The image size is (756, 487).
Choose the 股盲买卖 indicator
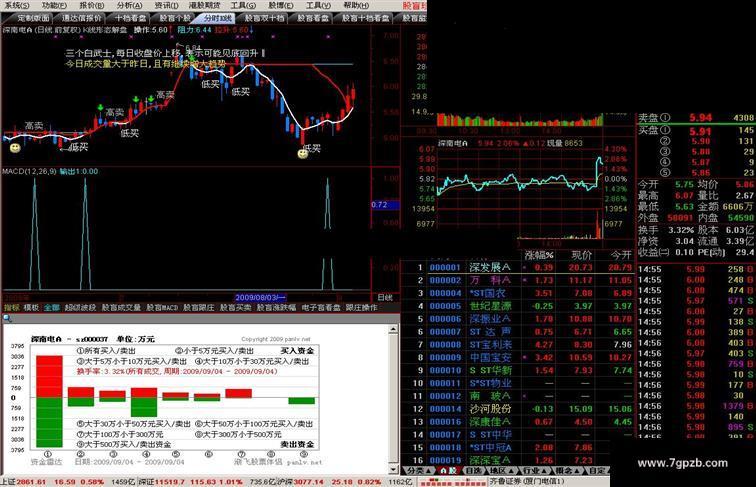[236, 307]
